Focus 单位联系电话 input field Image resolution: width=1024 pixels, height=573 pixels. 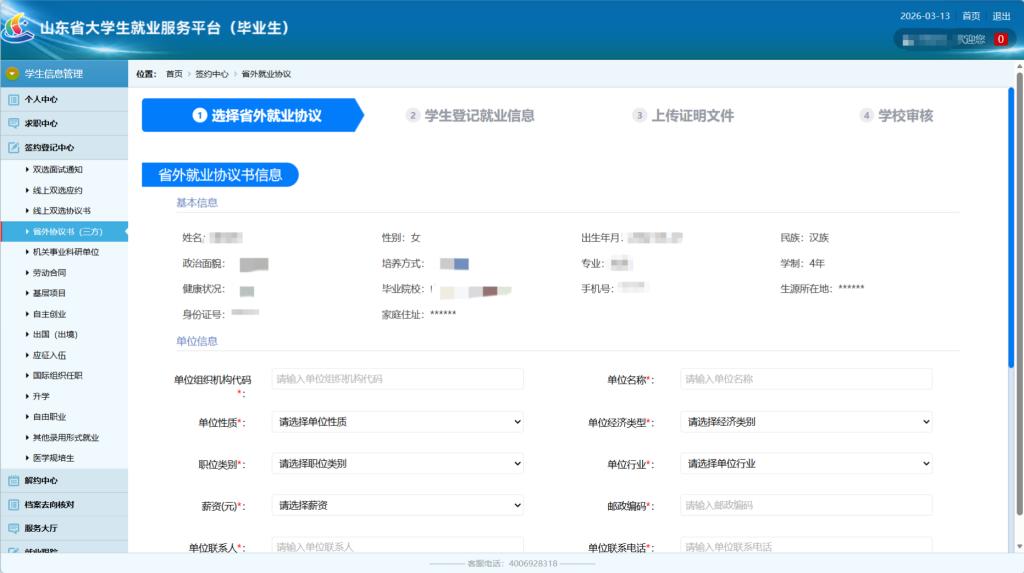pyautogui.click(x=807, y=546)
